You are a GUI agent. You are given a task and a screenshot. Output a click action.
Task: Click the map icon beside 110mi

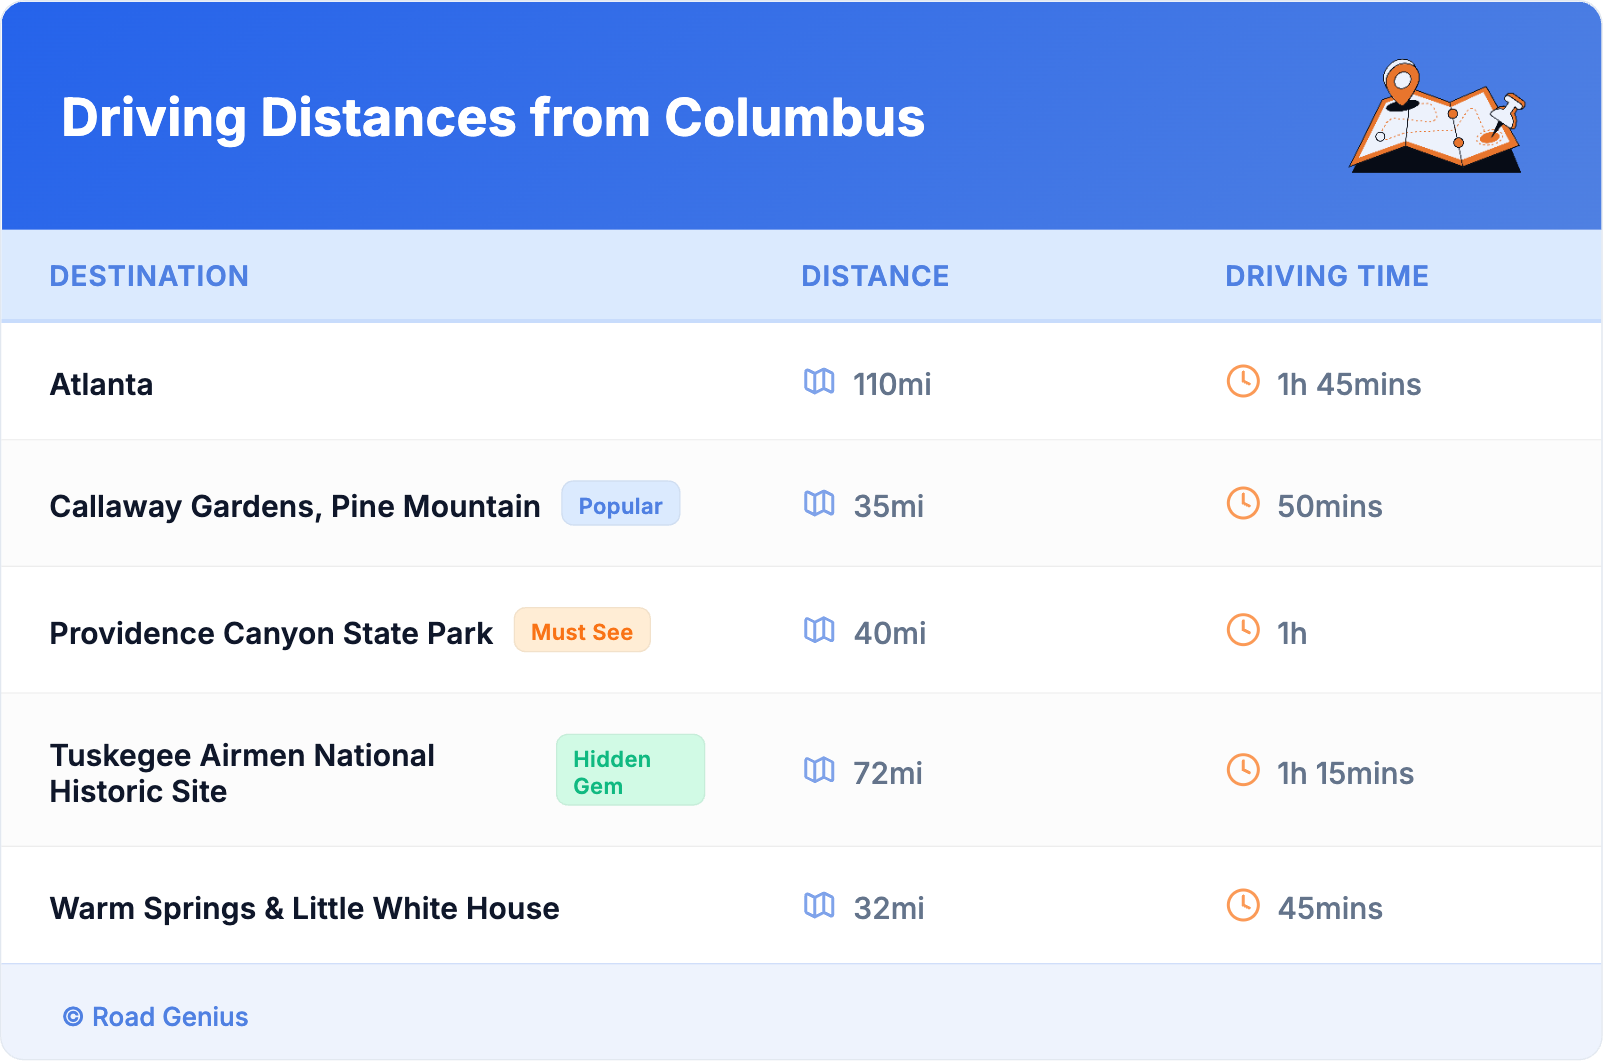(819, 382)
